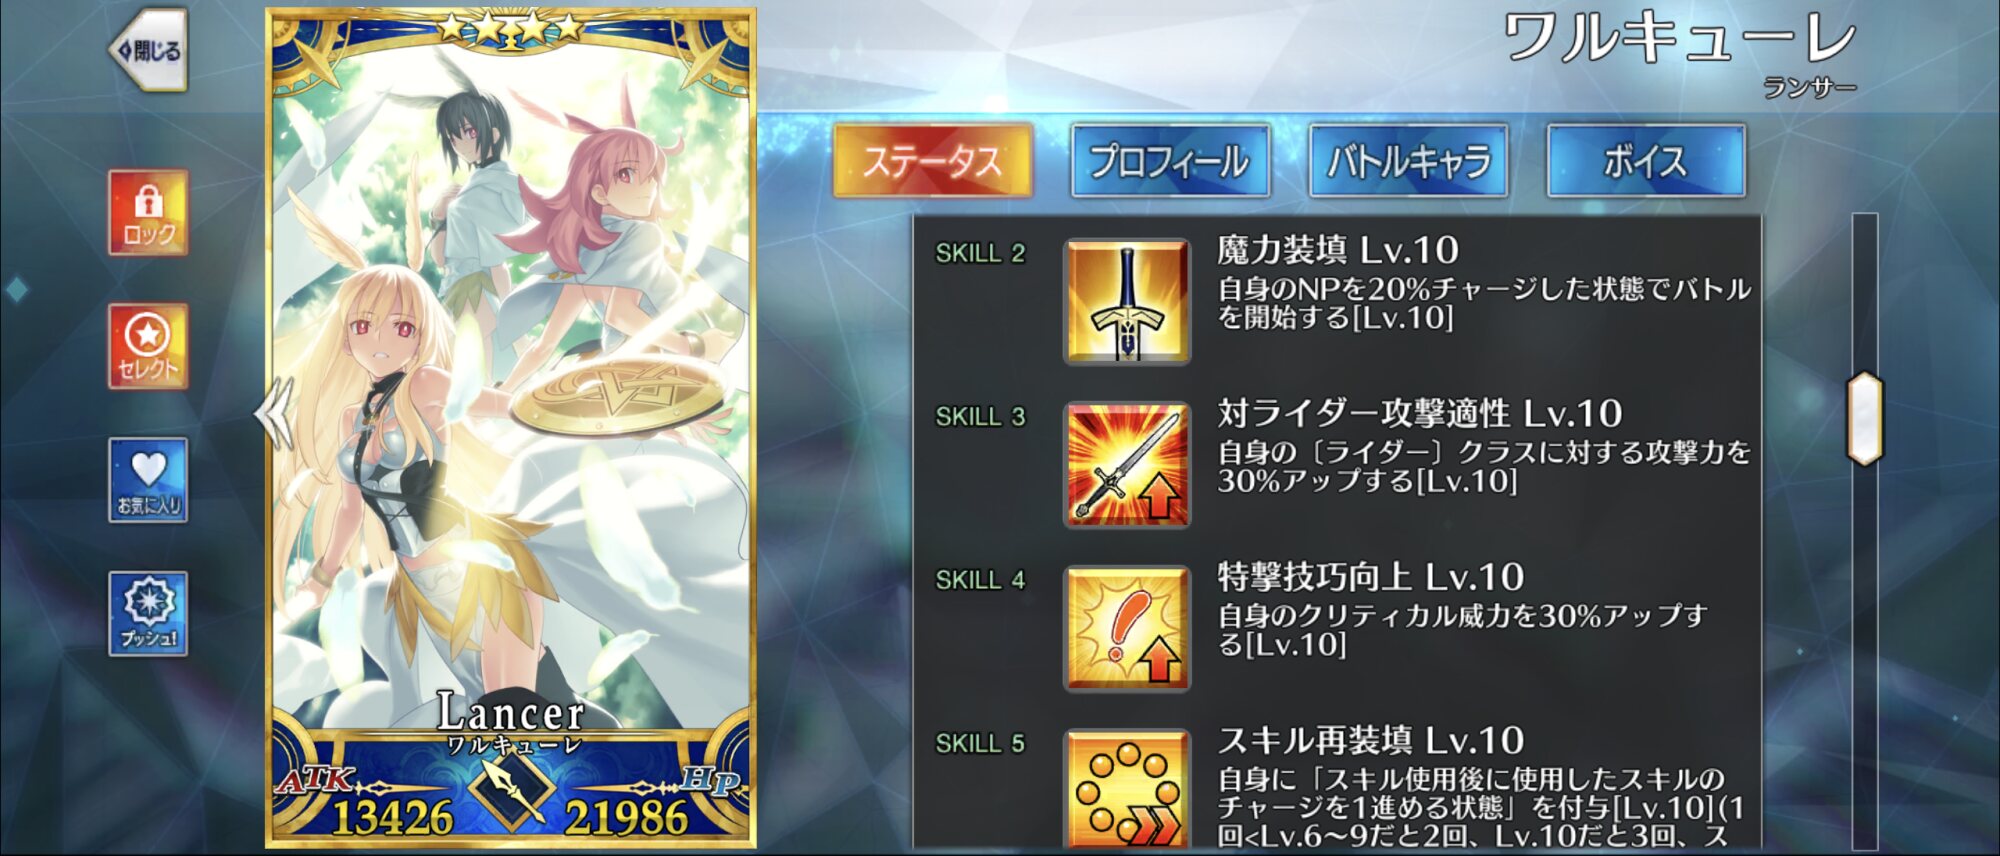Select the ステータス tab
The image size is (2000, 856).
tap(932, 161)
